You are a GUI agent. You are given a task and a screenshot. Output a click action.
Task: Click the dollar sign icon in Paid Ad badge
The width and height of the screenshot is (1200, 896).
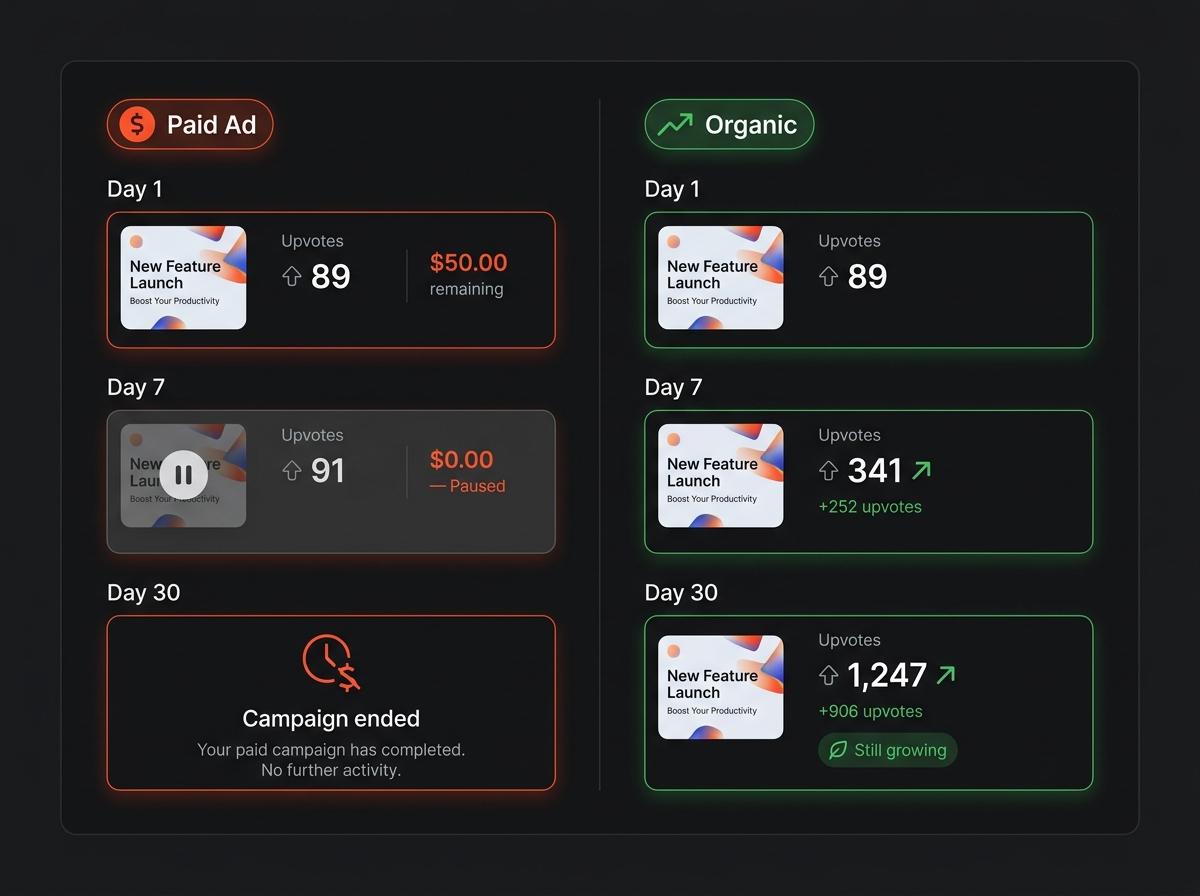pyautogui.click(x=137, y=125)
